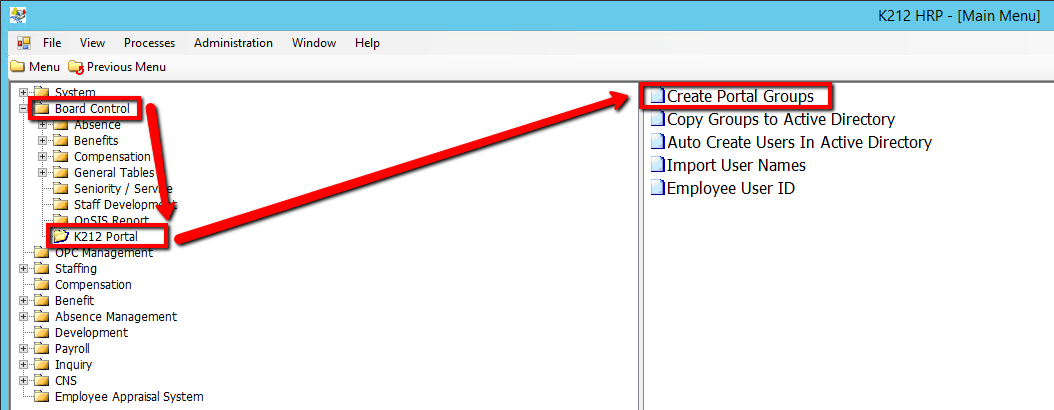Open the Help menu

pos(367,43)
